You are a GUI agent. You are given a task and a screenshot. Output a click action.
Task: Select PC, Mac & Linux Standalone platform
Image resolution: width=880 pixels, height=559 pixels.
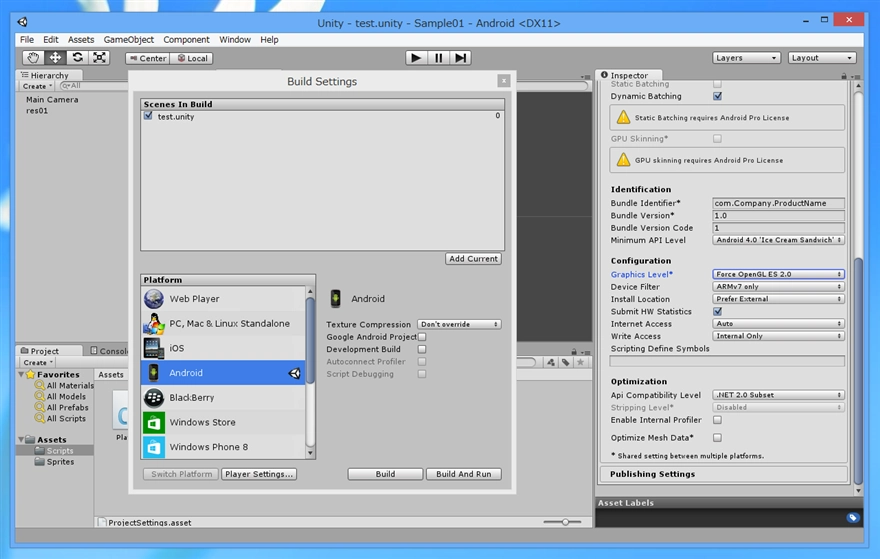point(223,323)
